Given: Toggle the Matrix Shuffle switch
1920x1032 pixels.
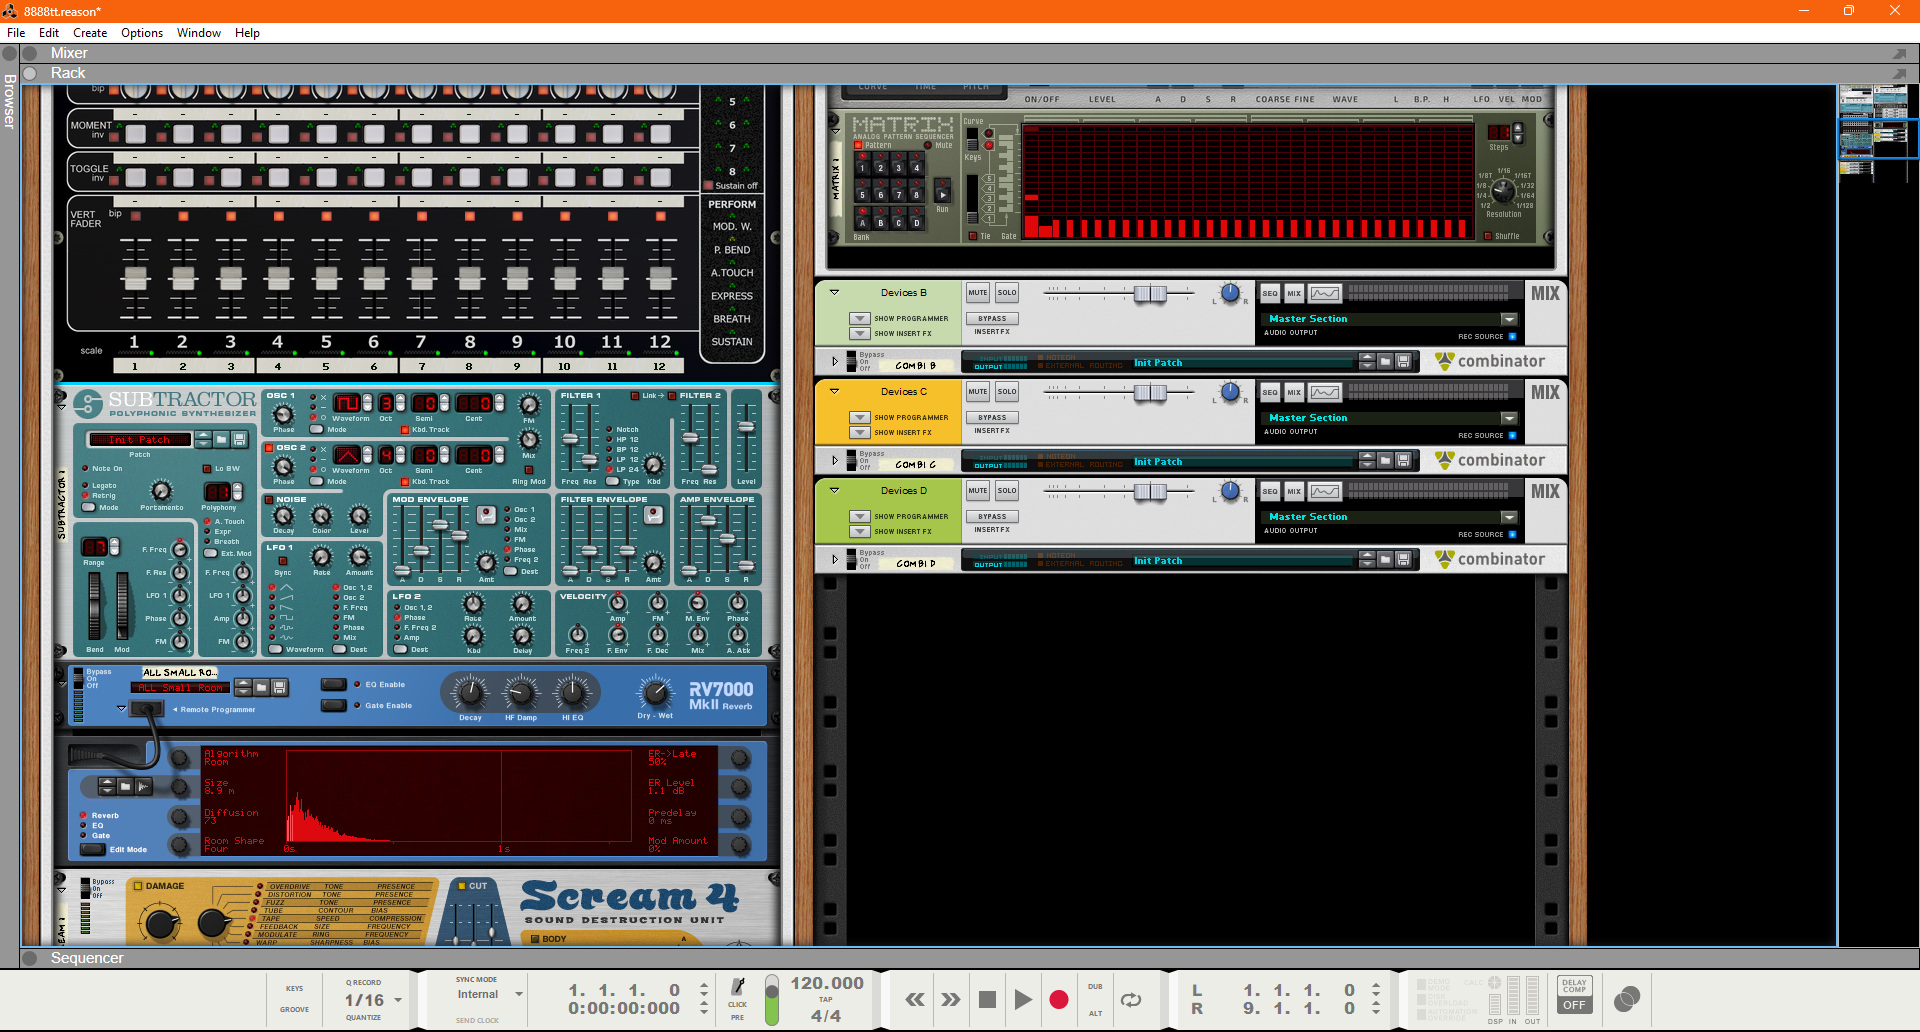Looking at the screenshot, I should tap(1487, 236).
